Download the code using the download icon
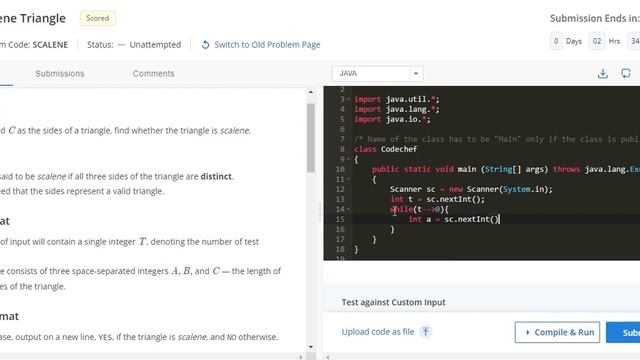The width and height of the screenshot is (640, 360). [602, 73]
